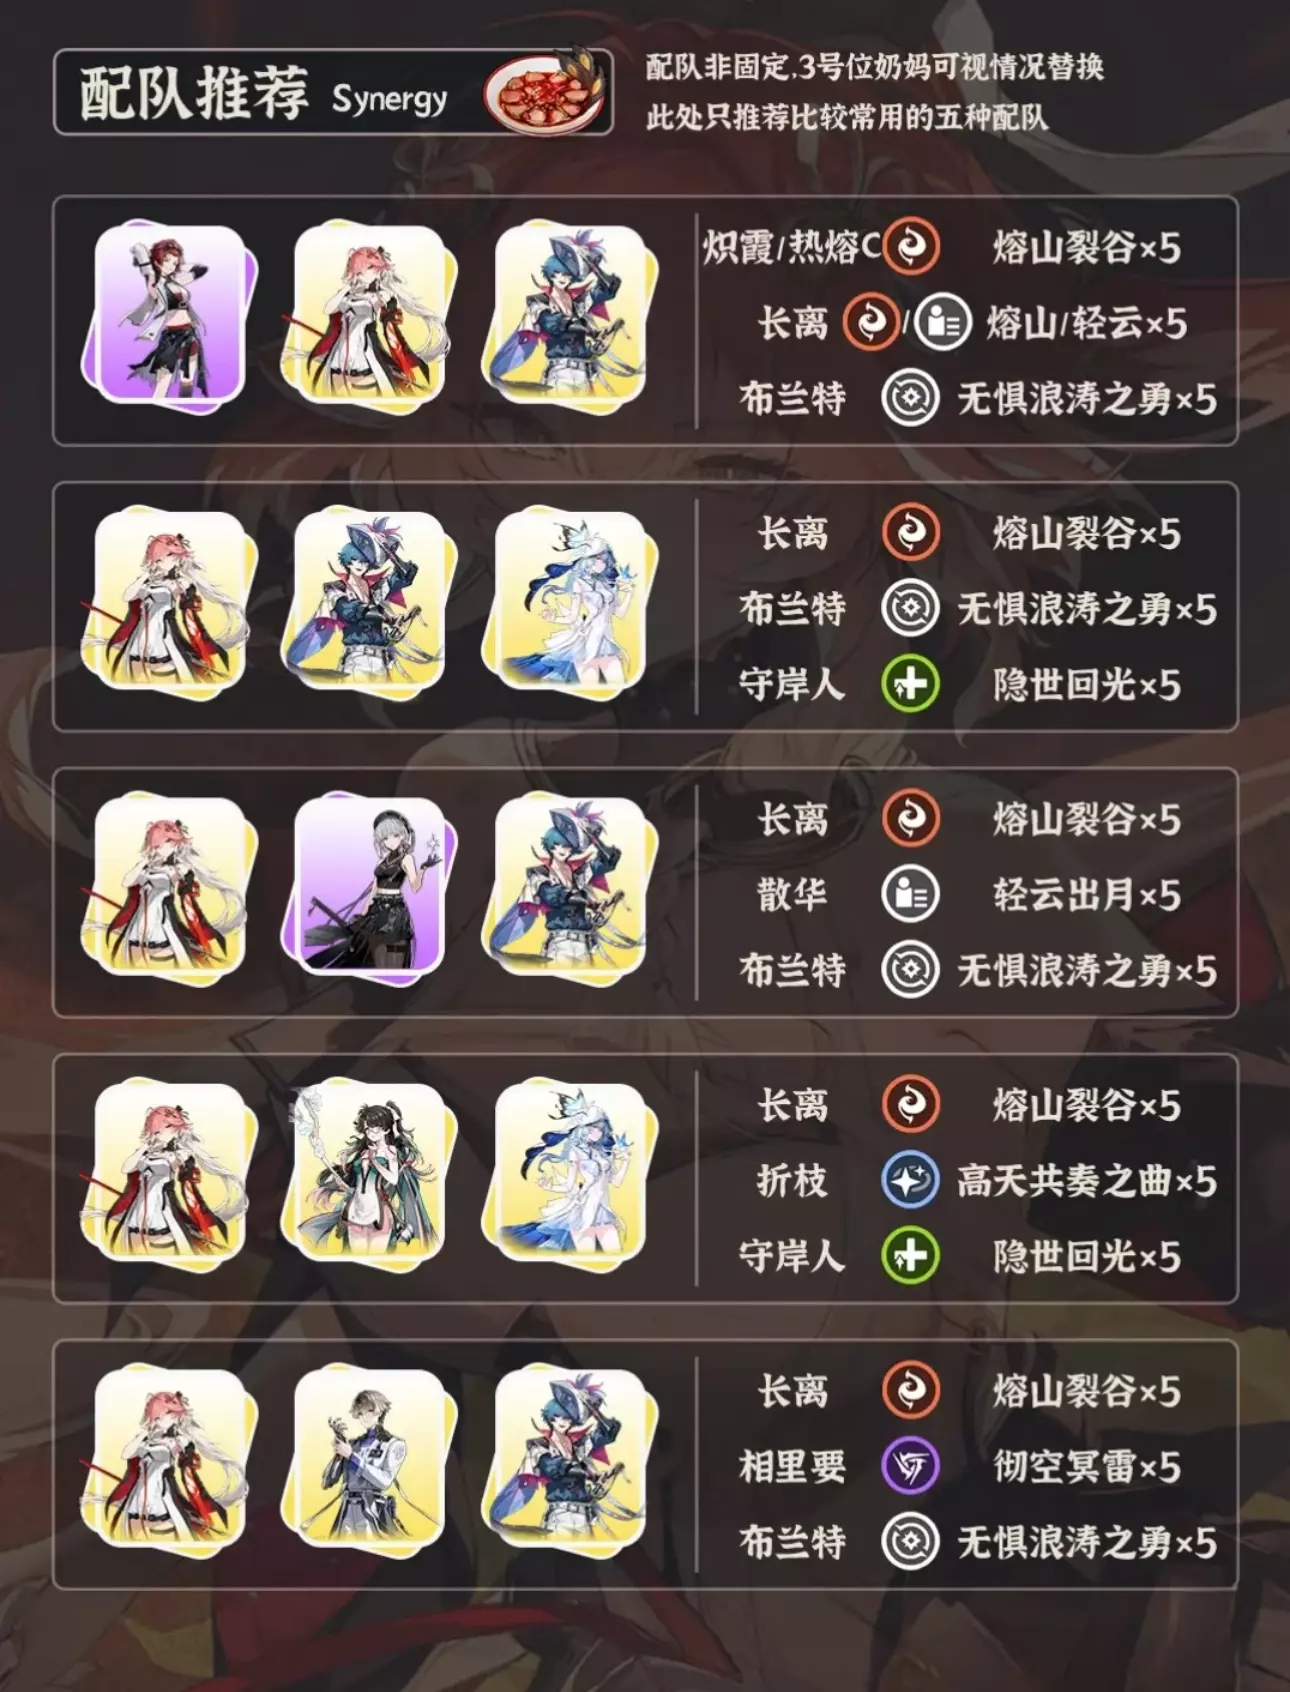
Task: Click the 彻空冥雷×5 set label
Action: point(1087,1467)
